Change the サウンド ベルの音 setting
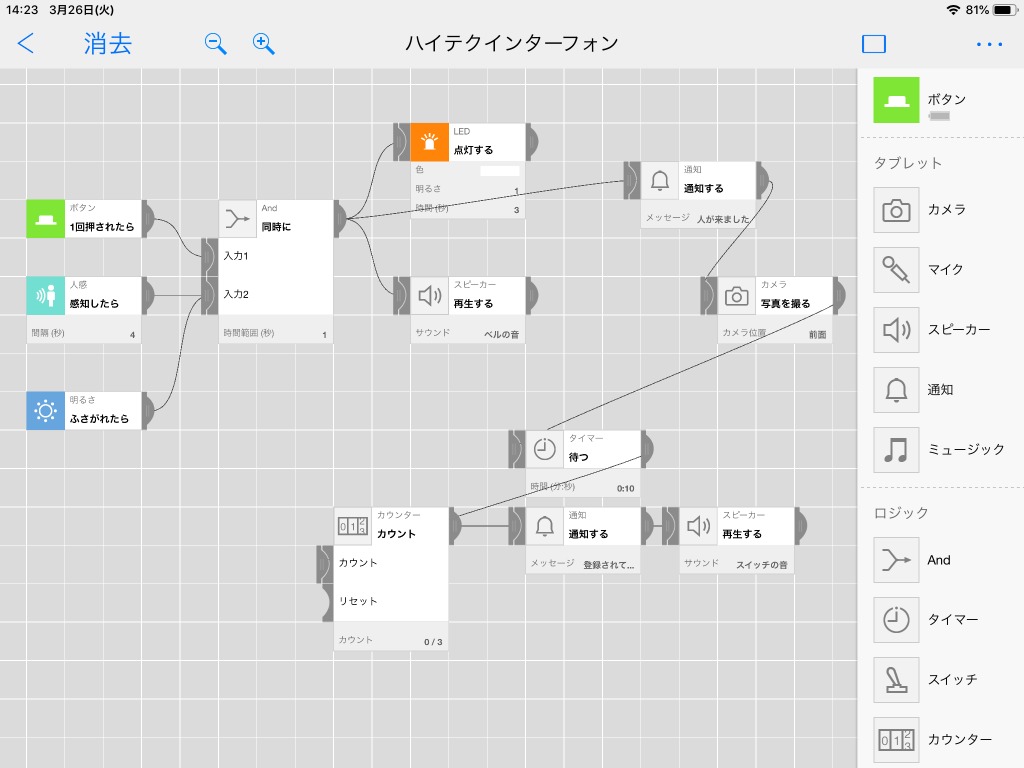1024x768 pixels. tap(468, 334)
